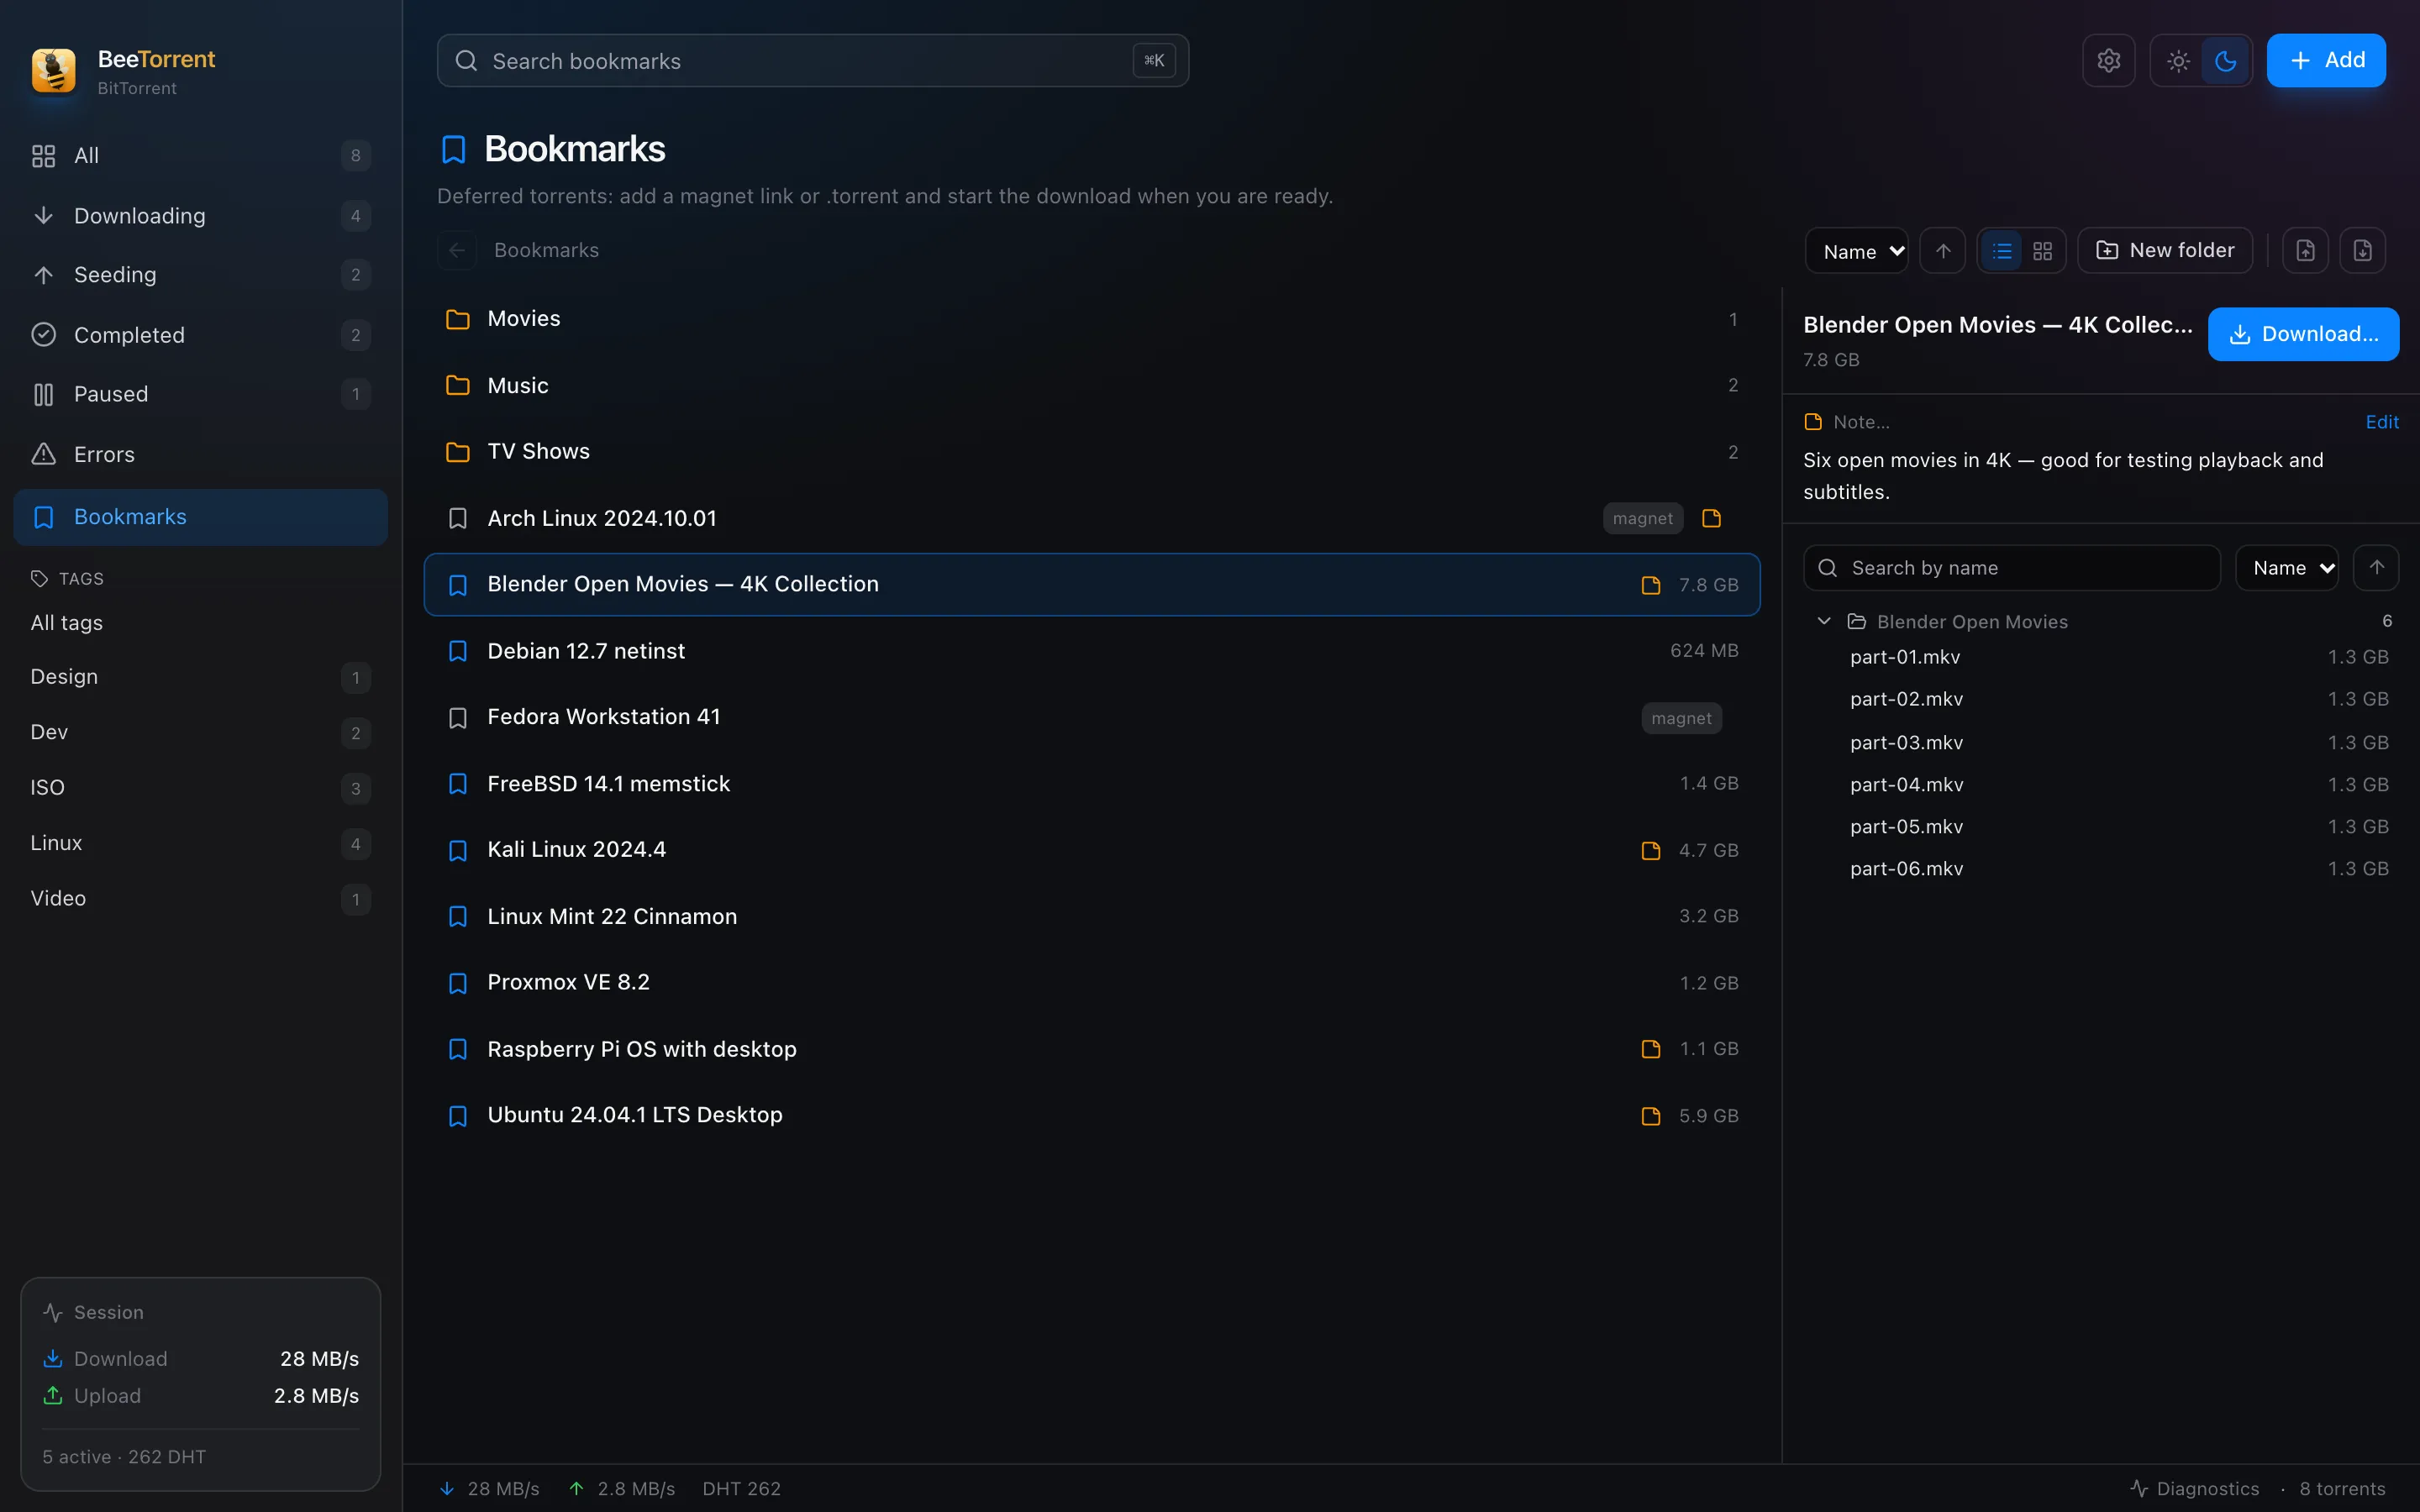The image size is (2420, 1512).
Task: Filter by the Dev tag
Action: (x=200, y=732)
